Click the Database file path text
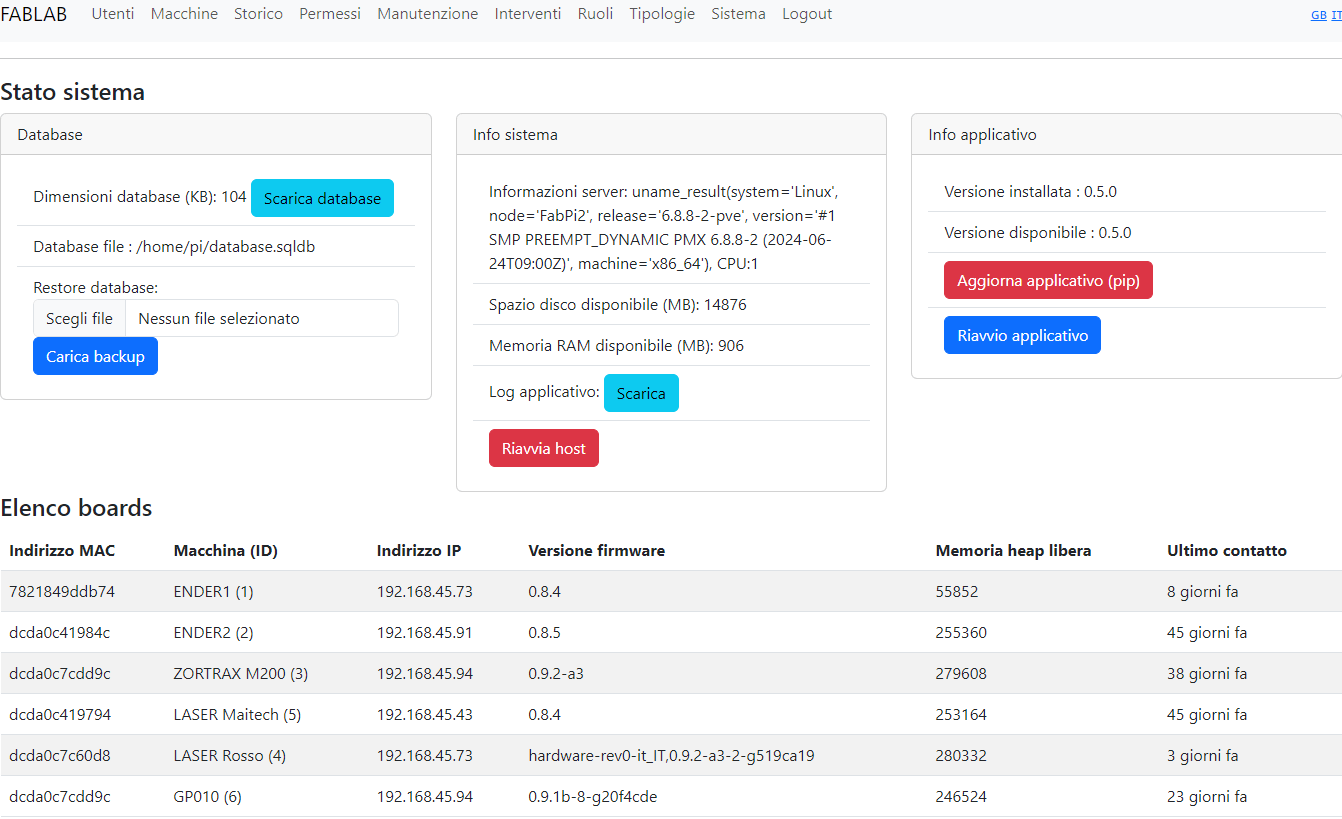Screen dimensions: 1342x819 tap(174, 246)
